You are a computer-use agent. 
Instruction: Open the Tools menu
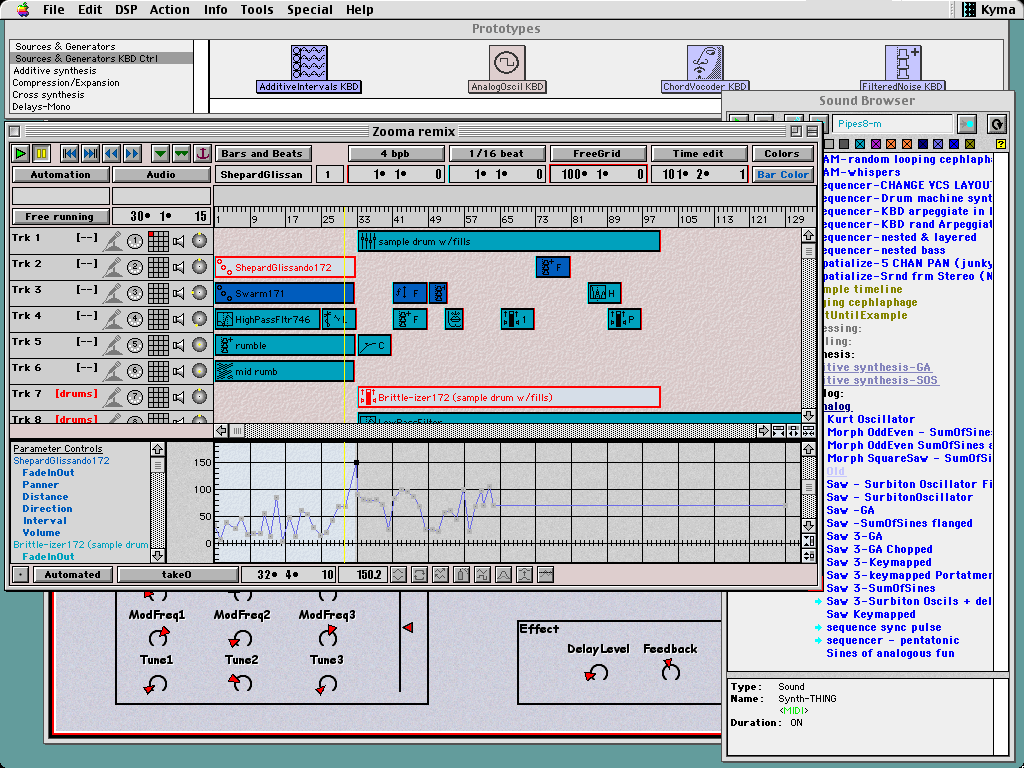click(x=257, y=10)
